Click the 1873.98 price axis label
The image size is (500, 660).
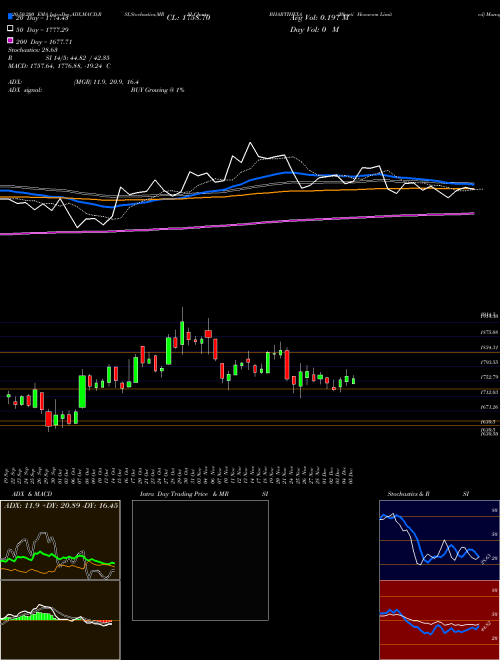click(x=489, y=332)
